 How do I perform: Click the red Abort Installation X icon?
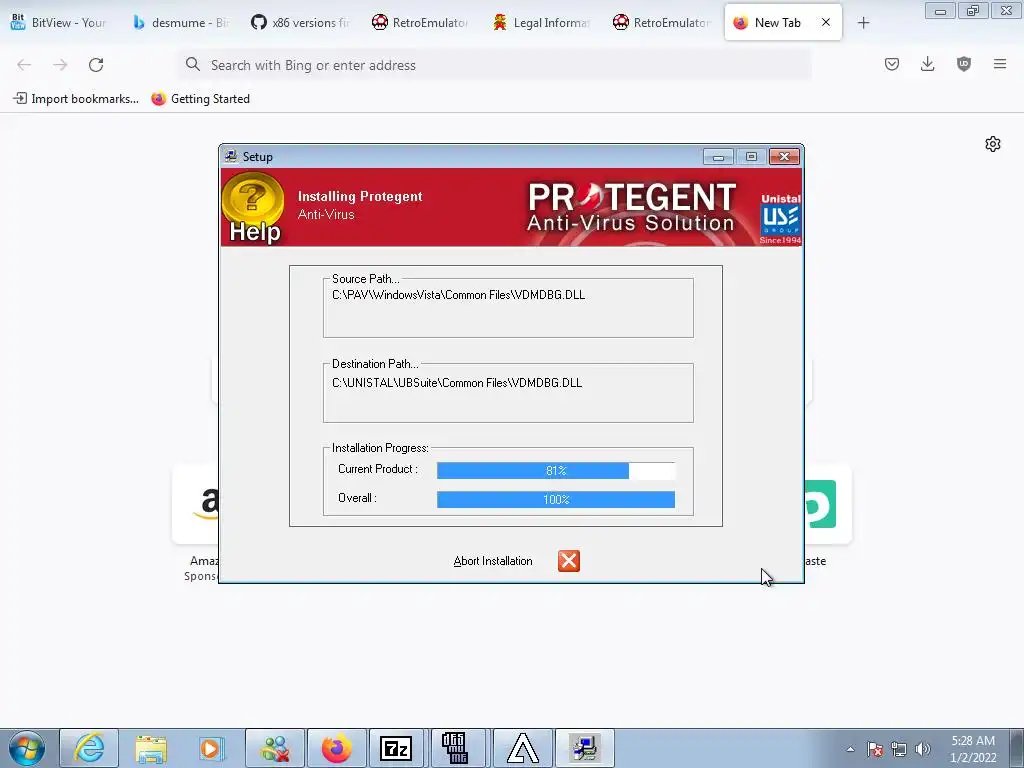pos(569,560)
